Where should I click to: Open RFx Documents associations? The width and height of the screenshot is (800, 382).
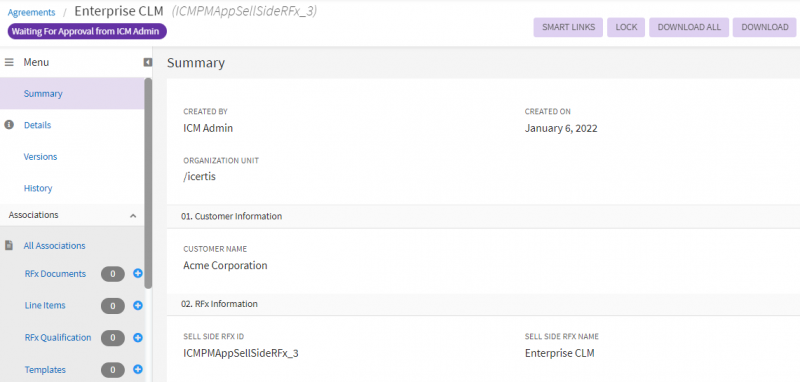coord(55,274)
